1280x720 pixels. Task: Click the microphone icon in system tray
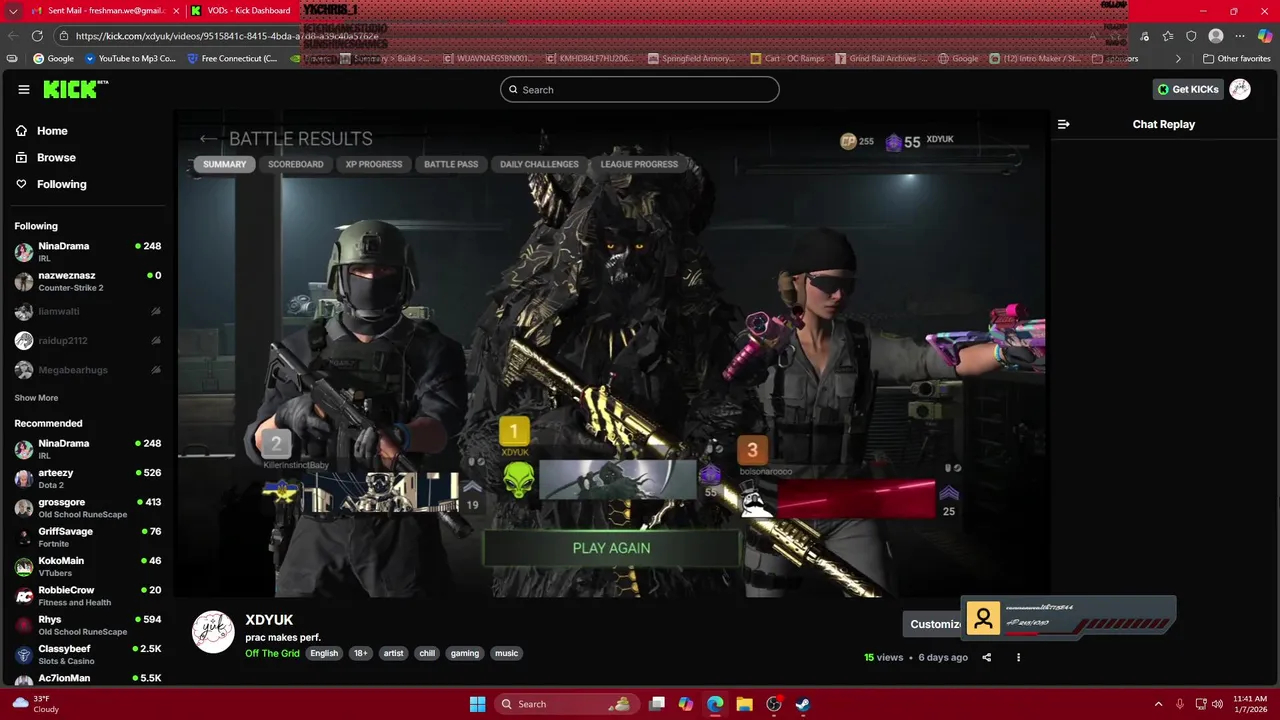click(1180, 704)
